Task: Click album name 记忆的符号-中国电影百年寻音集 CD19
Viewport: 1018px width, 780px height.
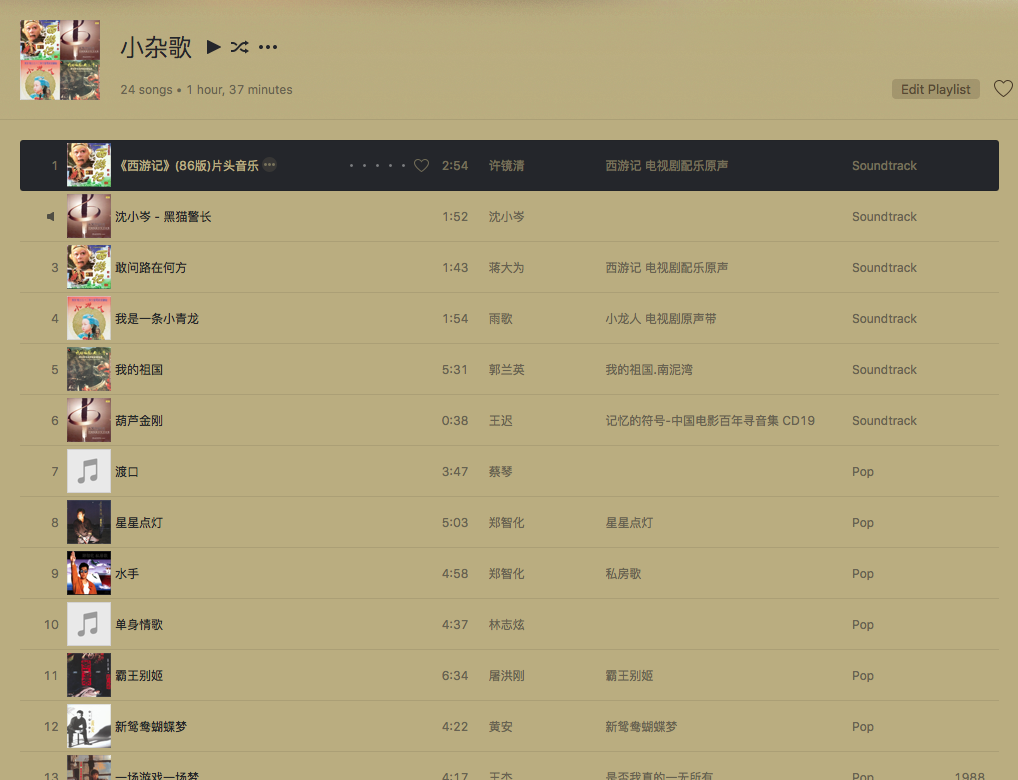Action: tap(710, 421)
